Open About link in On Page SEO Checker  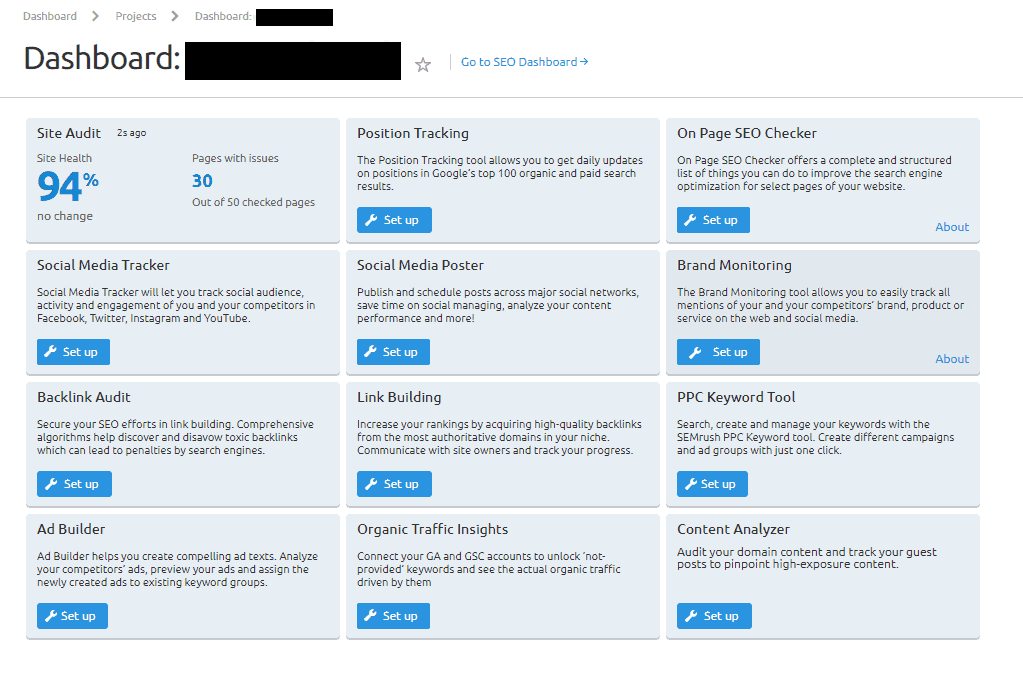tap(952, 227)
